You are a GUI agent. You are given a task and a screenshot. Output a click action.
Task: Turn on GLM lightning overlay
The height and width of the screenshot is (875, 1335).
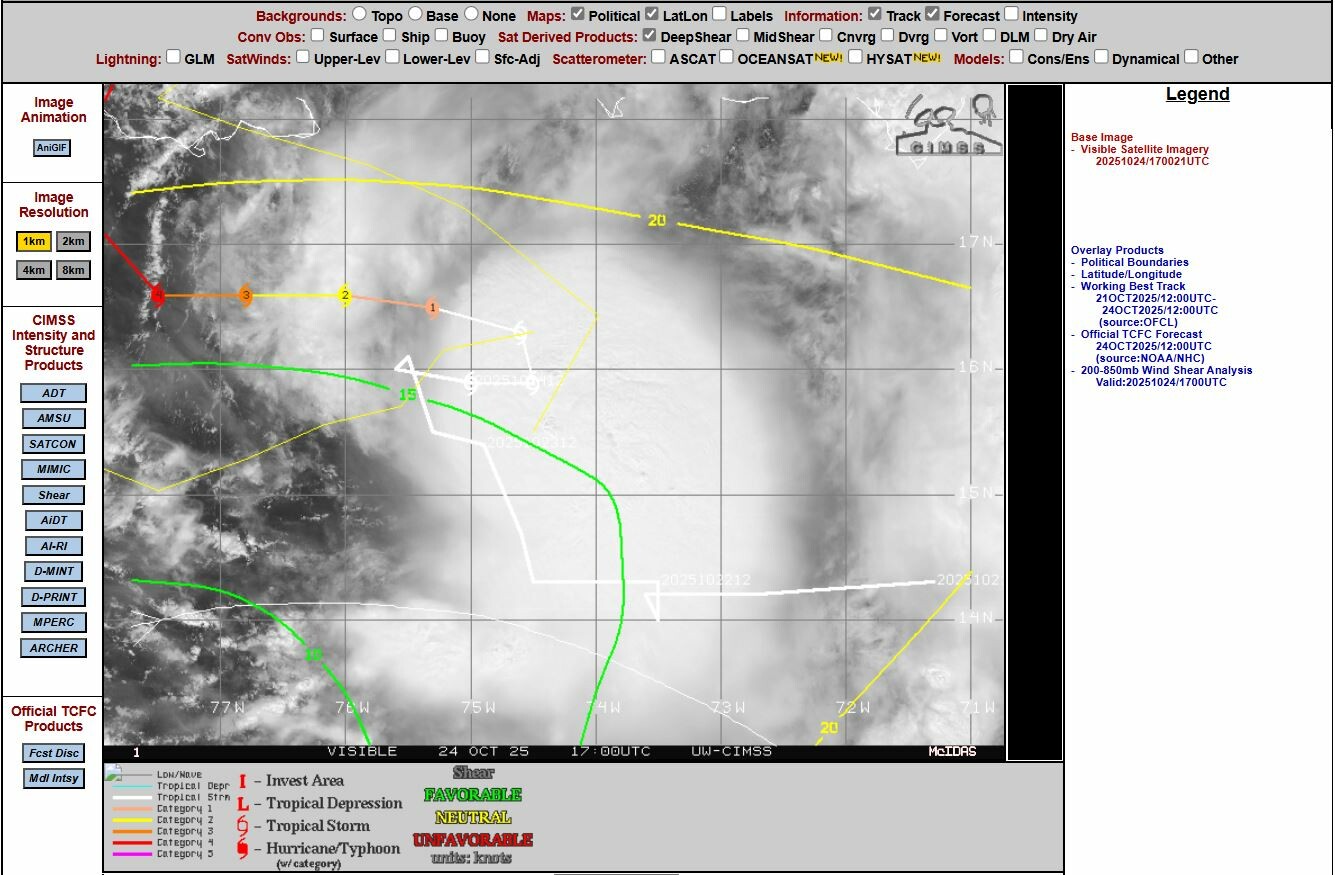pyautogui.click(x=174, y=57)
